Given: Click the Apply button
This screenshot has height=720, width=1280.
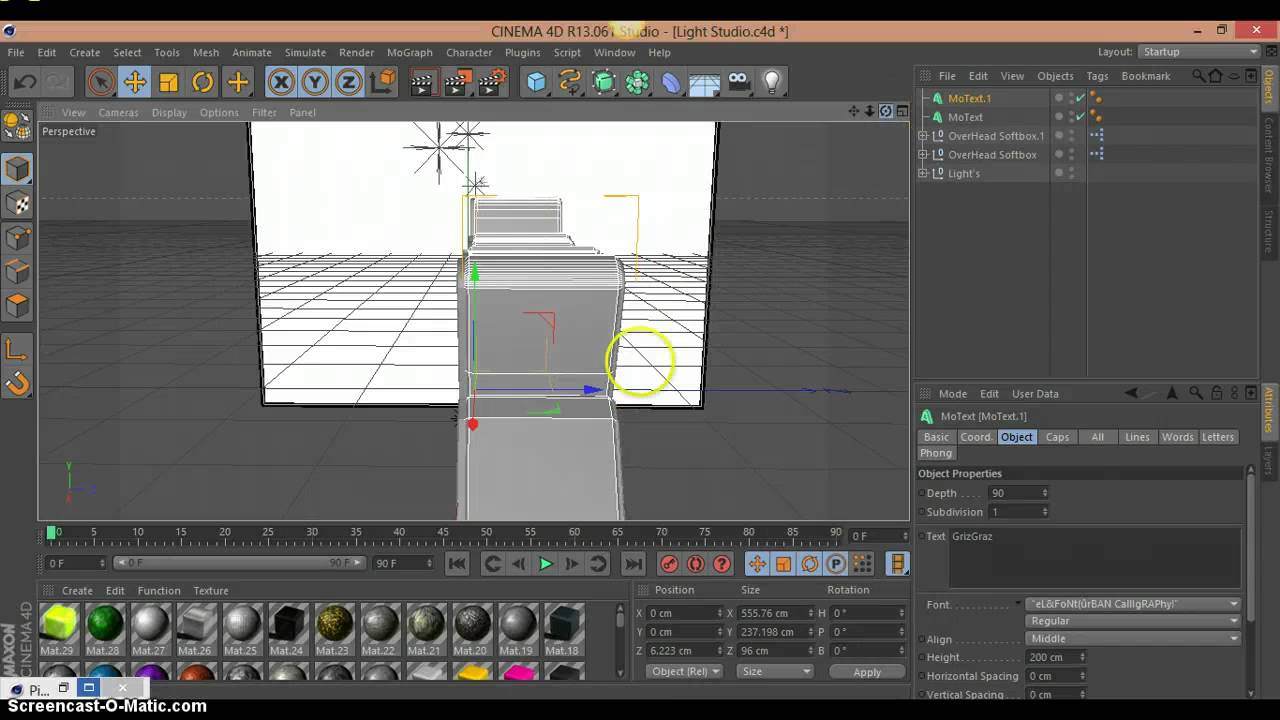Looking at the screenshot, I should point(867,672).
